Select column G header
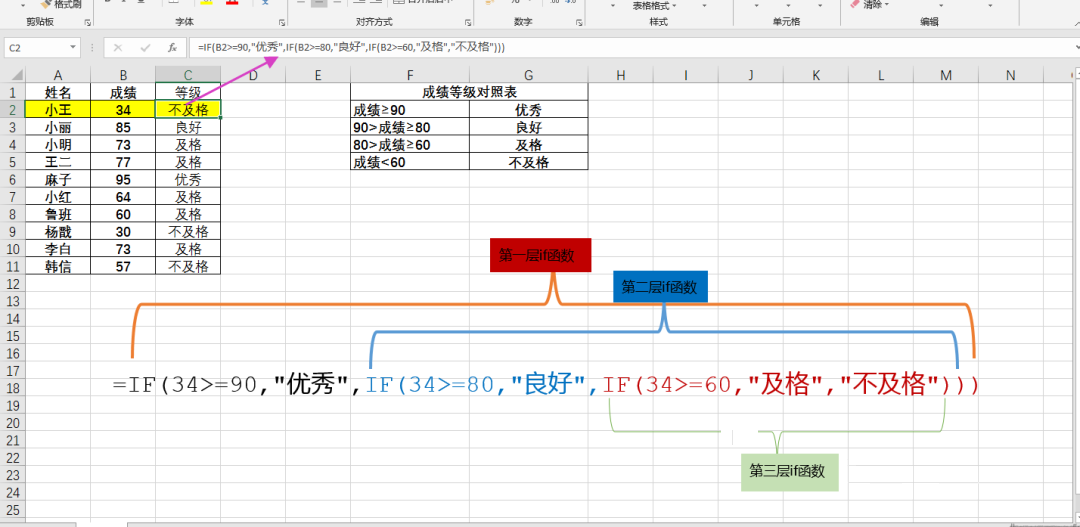Viewport: 1080px width, 527px height. [528, 75]
